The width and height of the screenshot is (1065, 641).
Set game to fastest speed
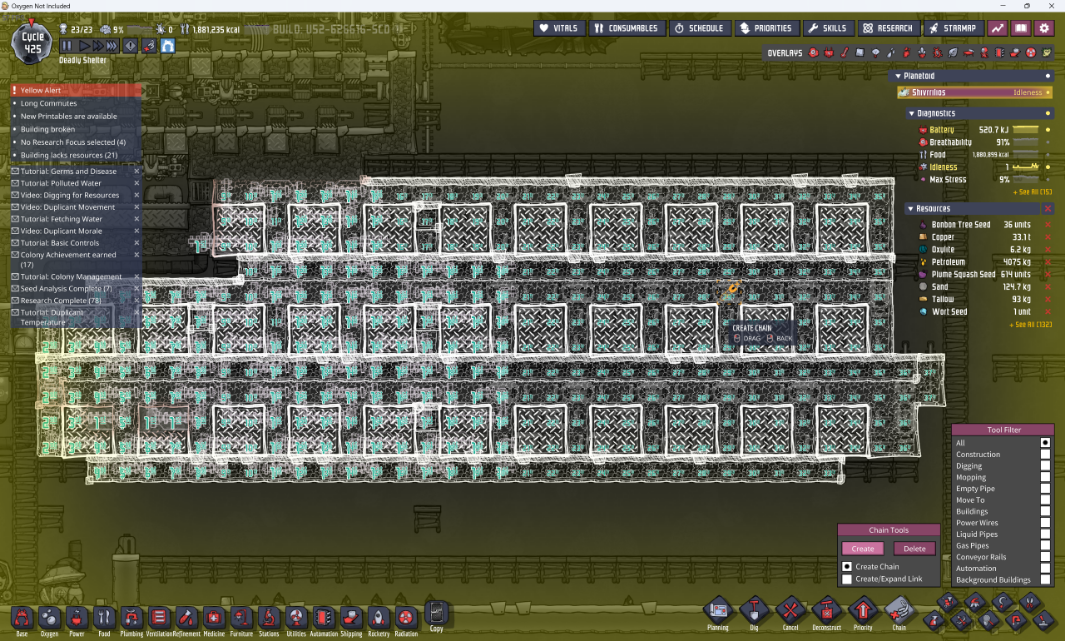112,45
